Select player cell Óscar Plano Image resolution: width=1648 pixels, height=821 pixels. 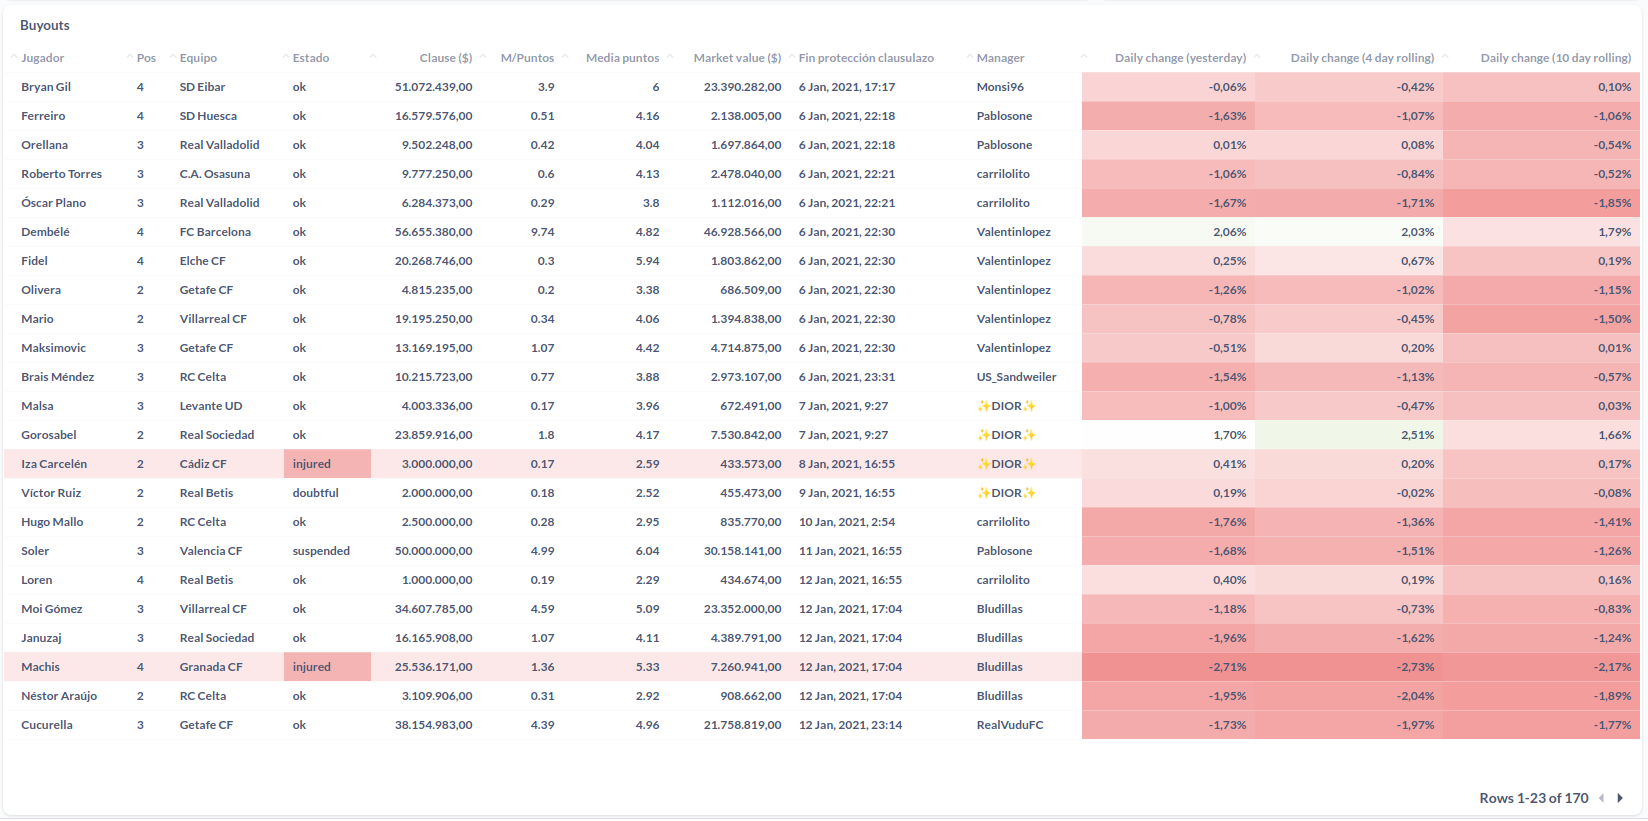coord(54,203)
